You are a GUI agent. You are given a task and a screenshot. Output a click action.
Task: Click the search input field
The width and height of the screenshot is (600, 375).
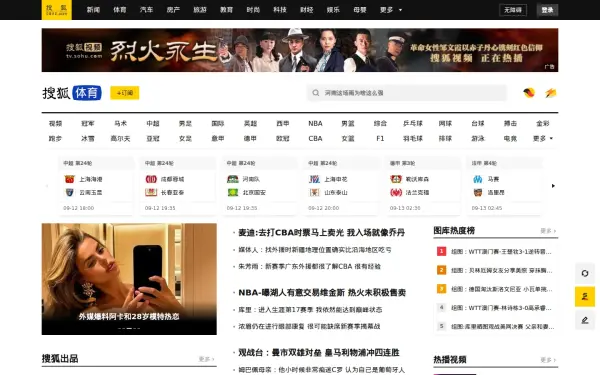(407, 93)
